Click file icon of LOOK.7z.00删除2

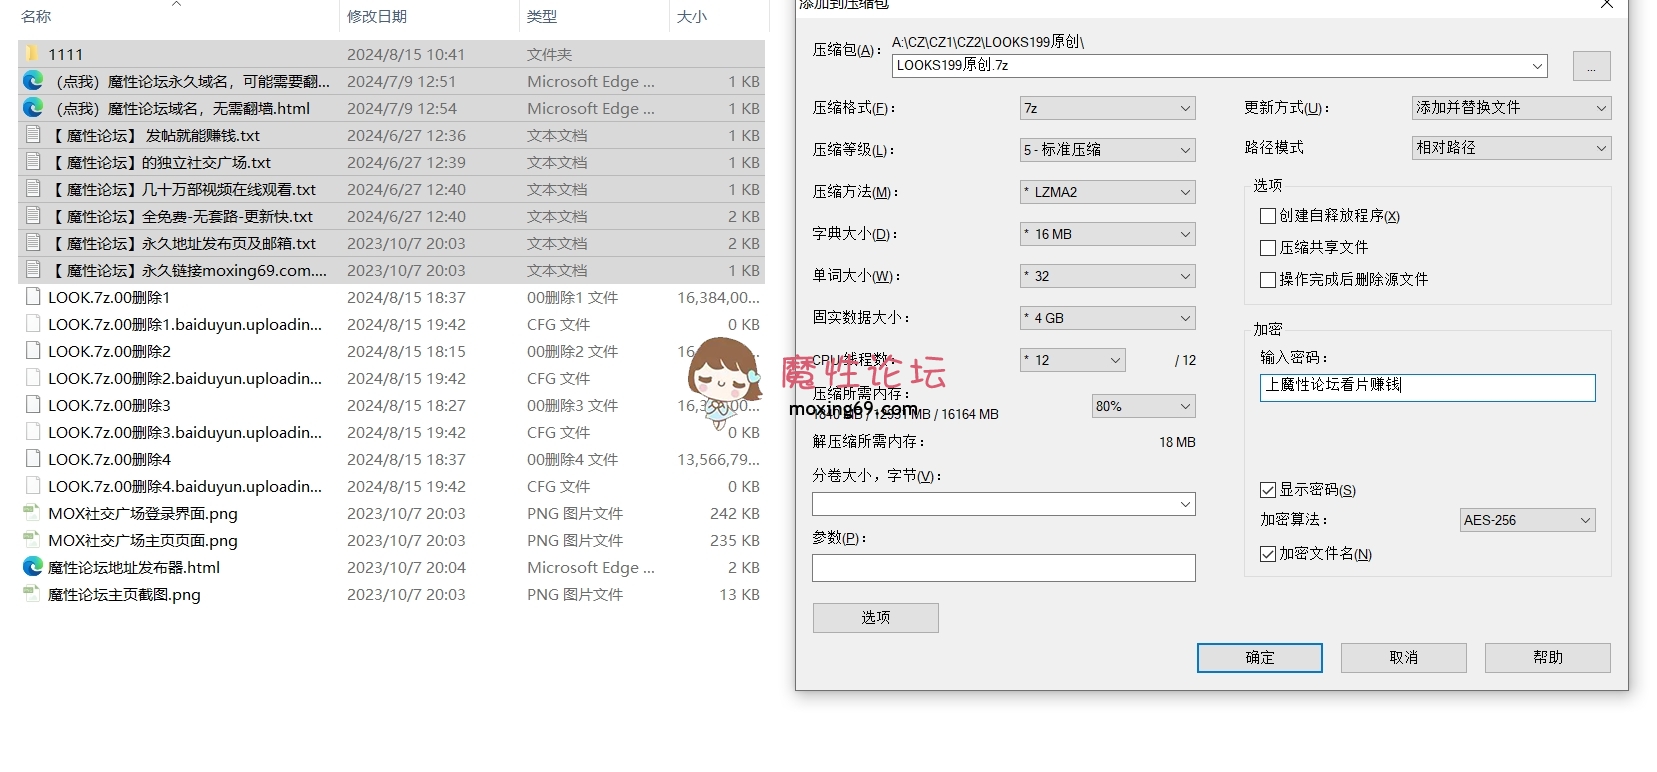(33, 351)
